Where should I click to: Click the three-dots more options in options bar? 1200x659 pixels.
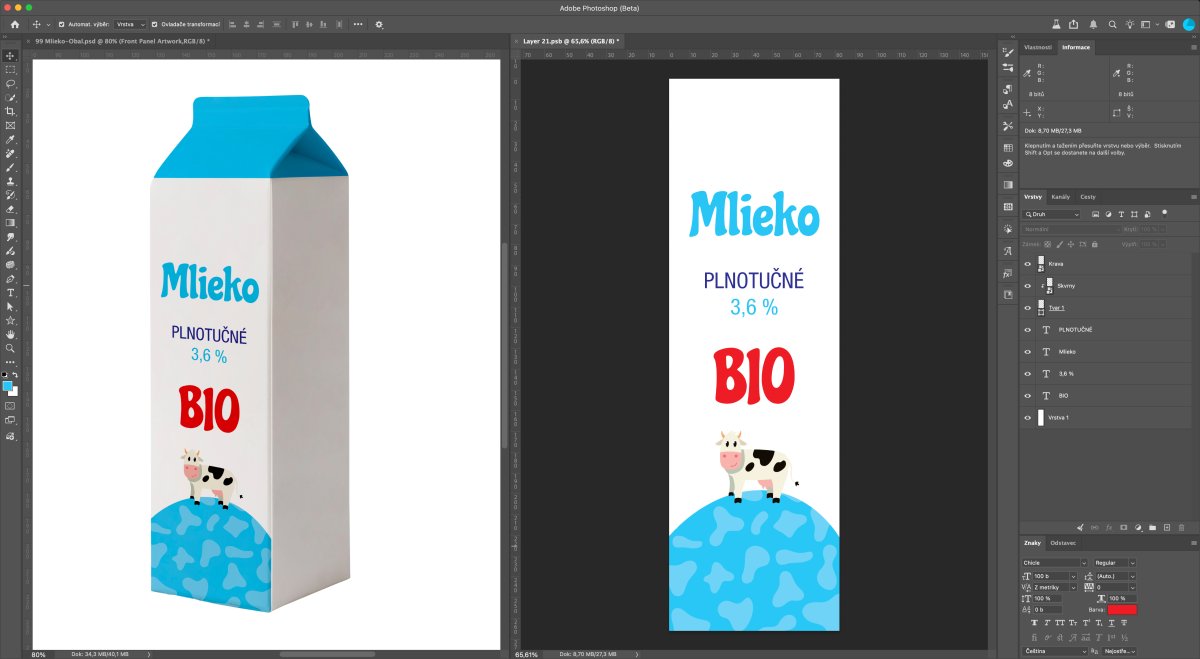358,24
